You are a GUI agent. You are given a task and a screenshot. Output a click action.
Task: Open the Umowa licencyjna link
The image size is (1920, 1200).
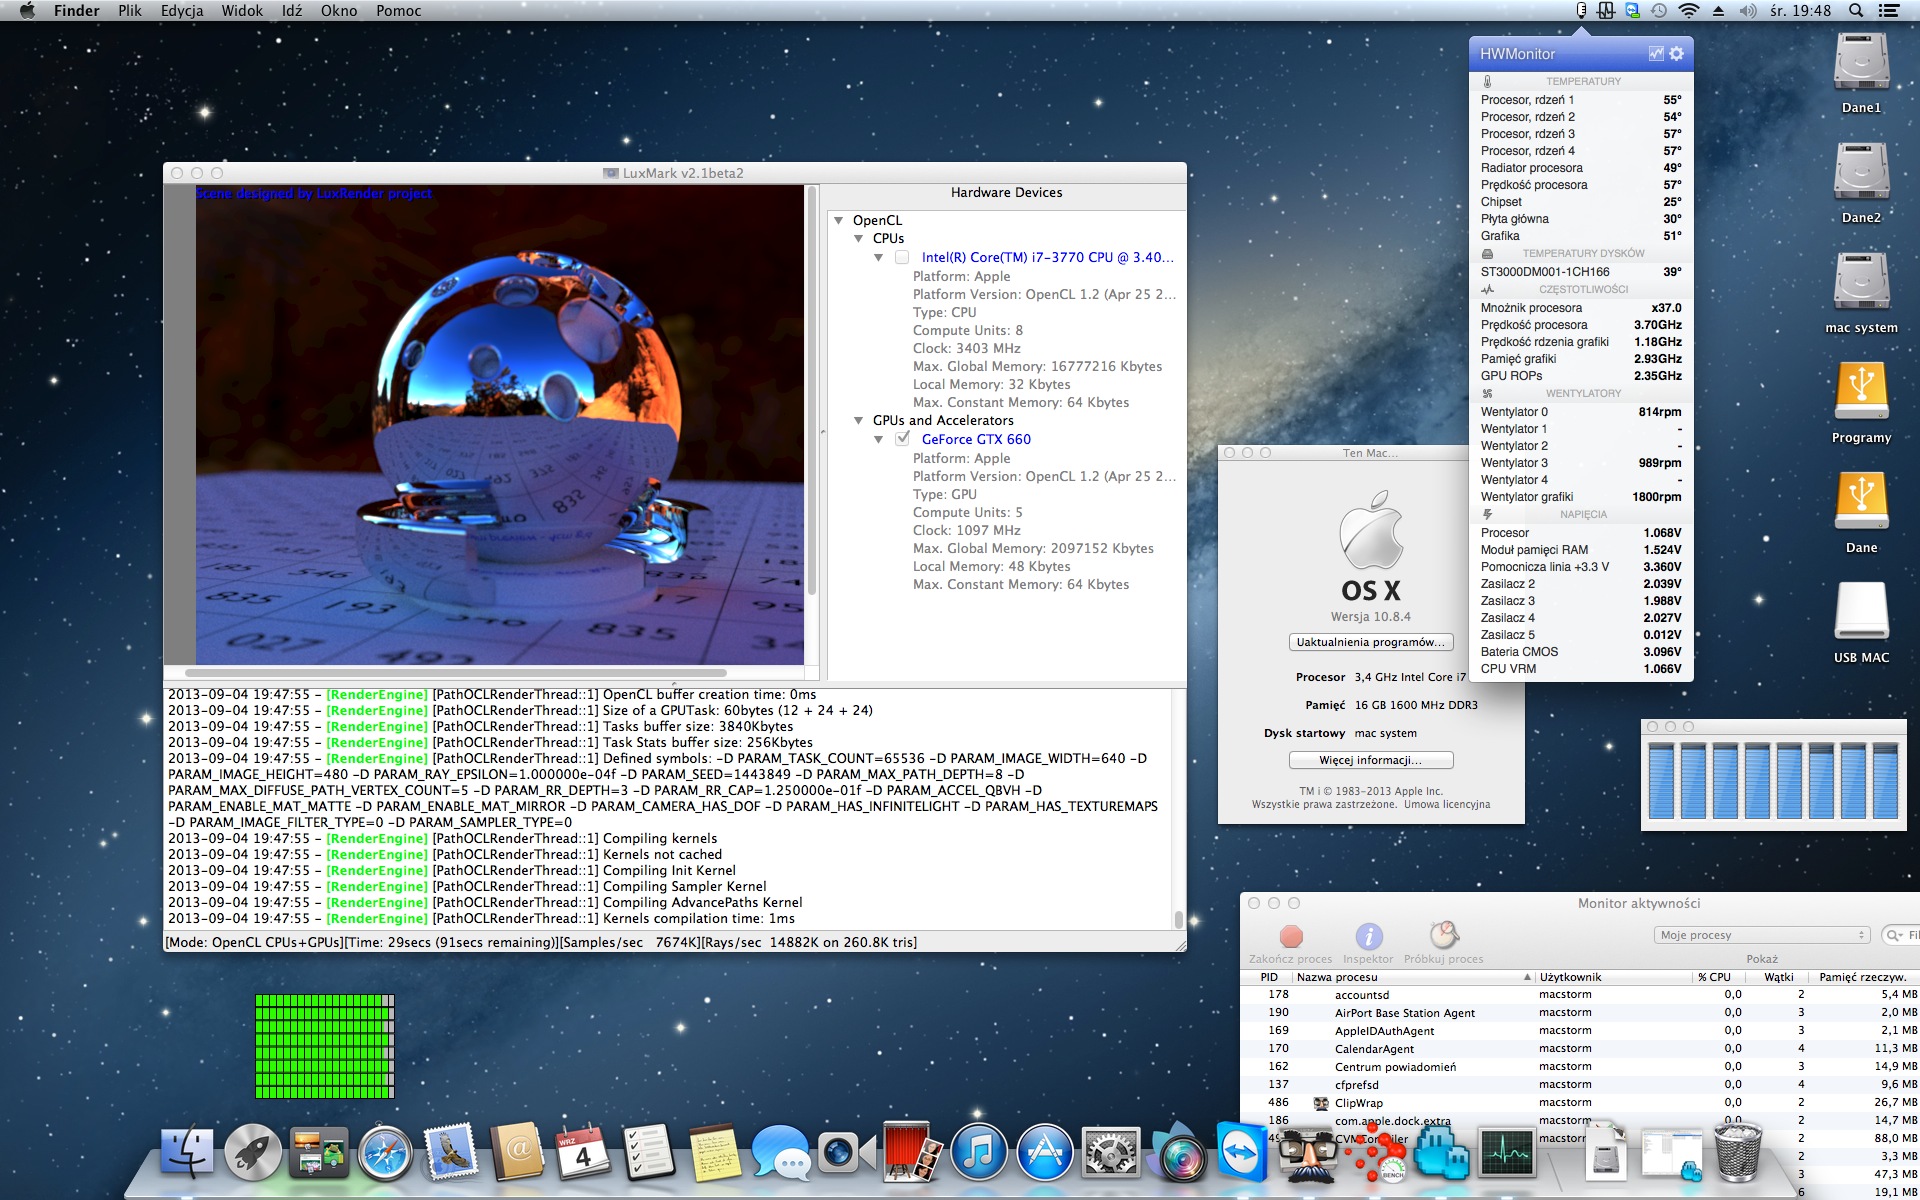1447,804
